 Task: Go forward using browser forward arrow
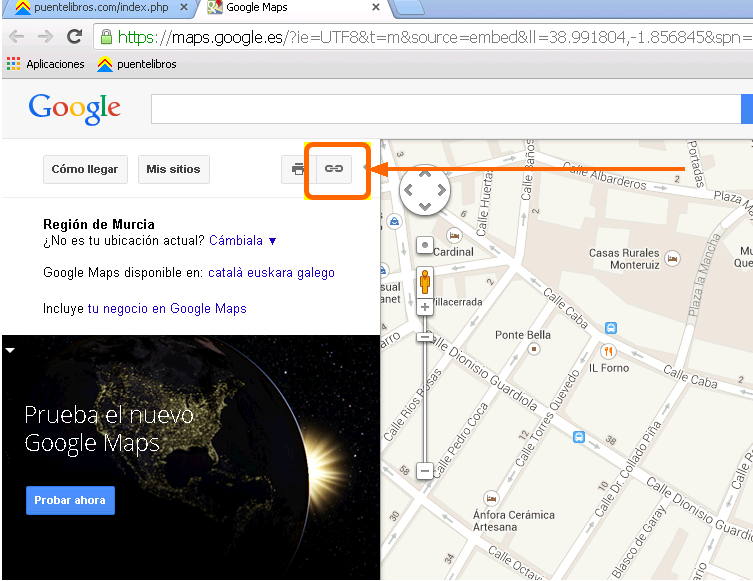(x=45, y=36)
